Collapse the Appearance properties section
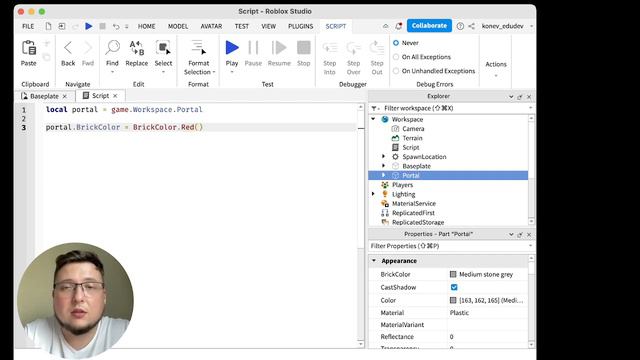640x360 pixels. coord(374,260)
